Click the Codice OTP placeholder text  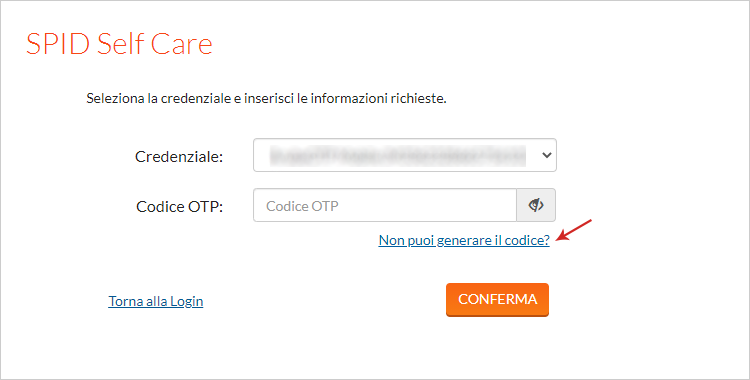pos(302,206)
